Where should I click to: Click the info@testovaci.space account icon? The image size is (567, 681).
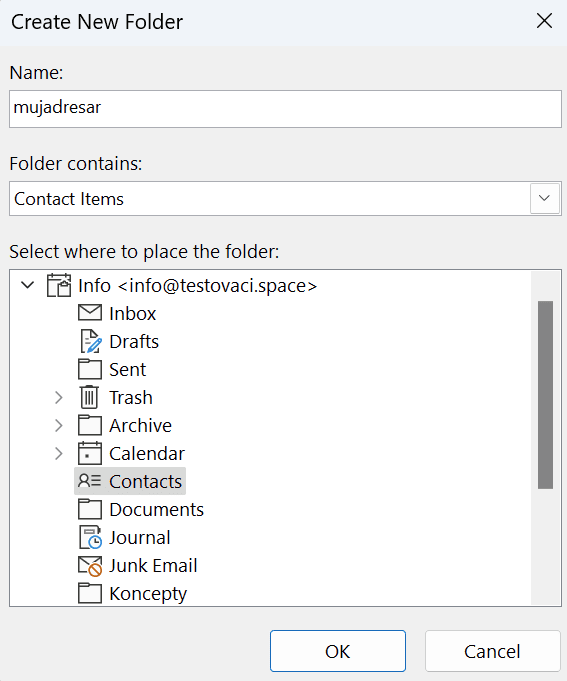(x=59, y=285)
